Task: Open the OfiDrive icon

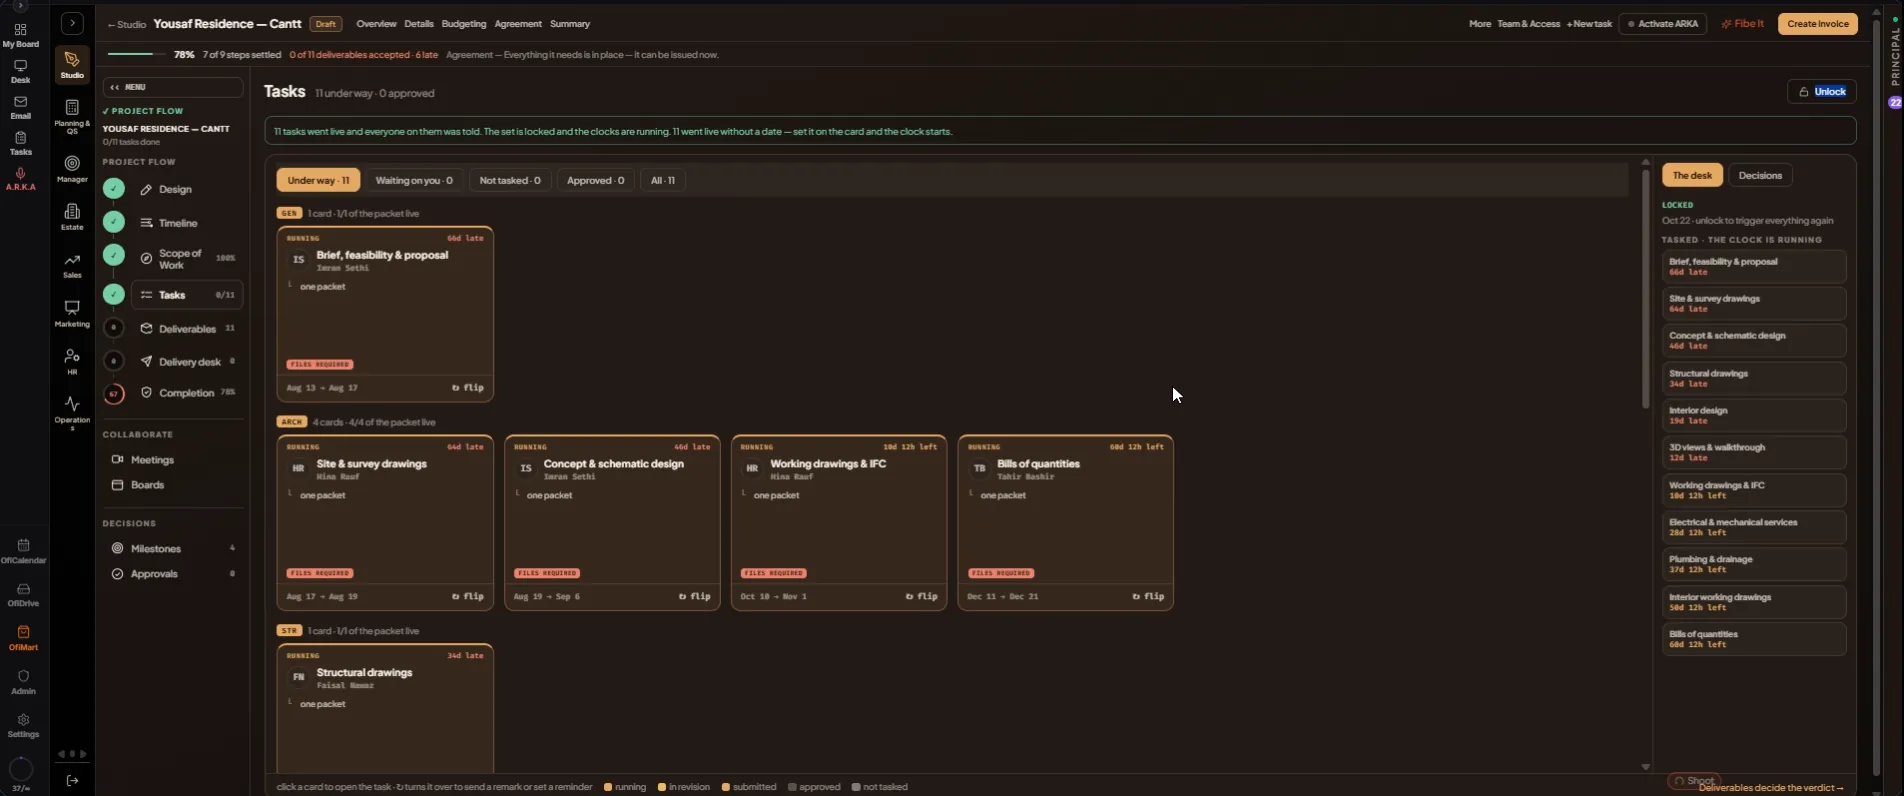Action: point(23,589)
